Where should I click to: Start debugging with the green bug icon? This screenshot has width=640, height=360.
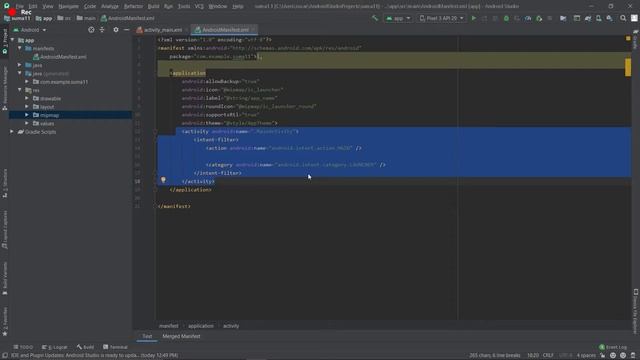coord(506,18)
